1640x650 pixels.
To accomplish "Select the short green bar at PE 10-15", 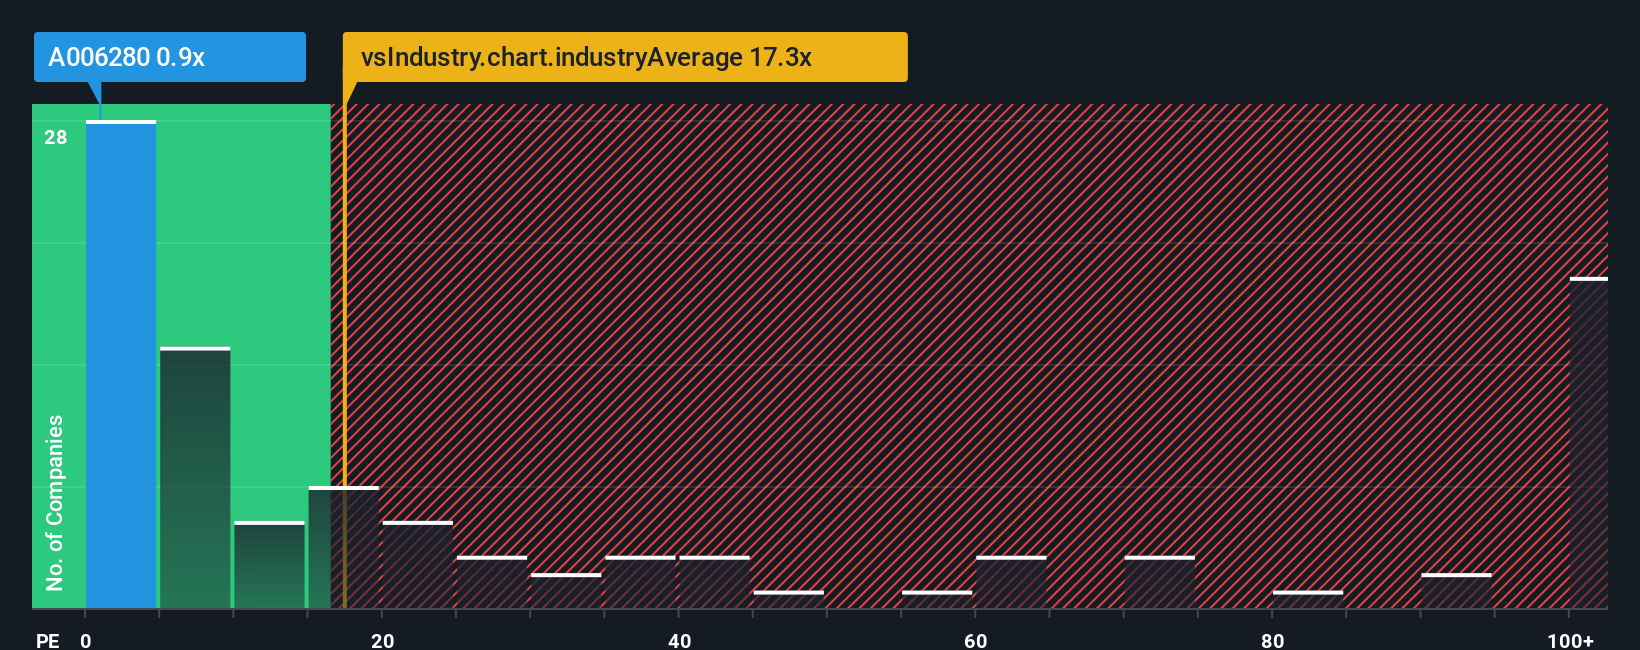I will [x=269, y=565].
